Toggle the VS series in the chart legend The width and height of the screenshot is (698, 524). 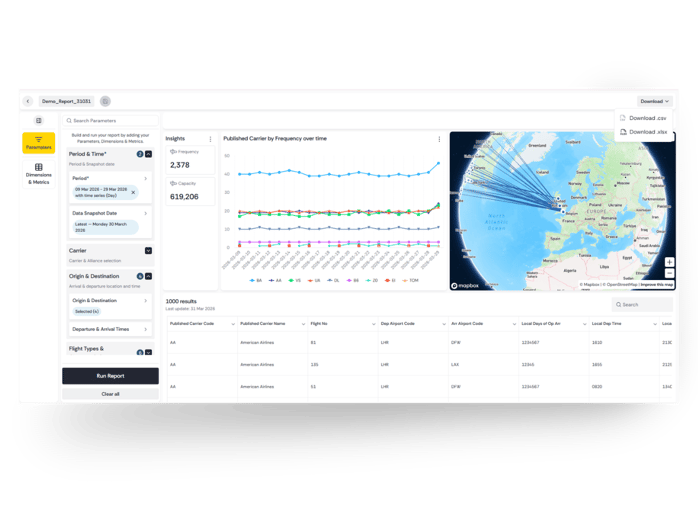coord(295,281)
